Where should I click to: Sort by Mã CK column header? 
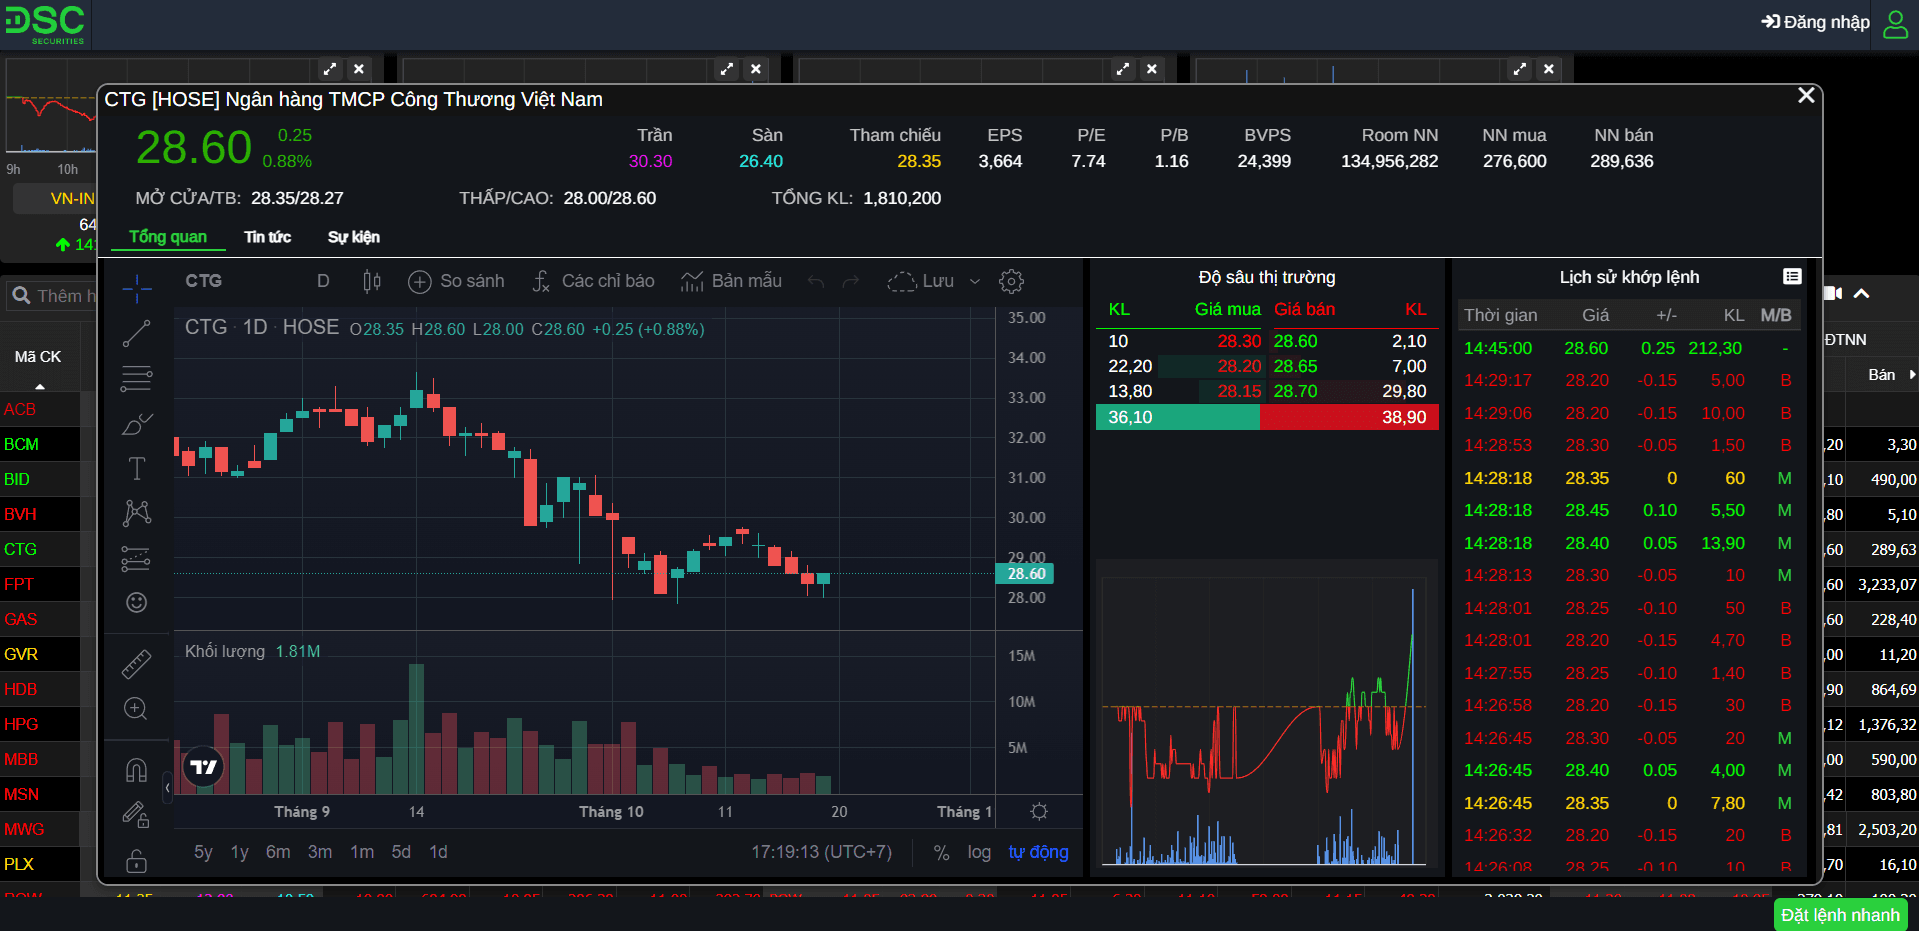[x=38, y=356]
